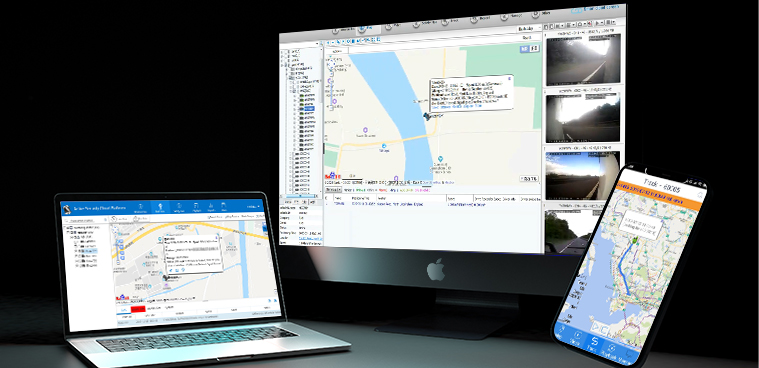Select the highlighted tab icon in laptop blue header

tap(160, 207)
